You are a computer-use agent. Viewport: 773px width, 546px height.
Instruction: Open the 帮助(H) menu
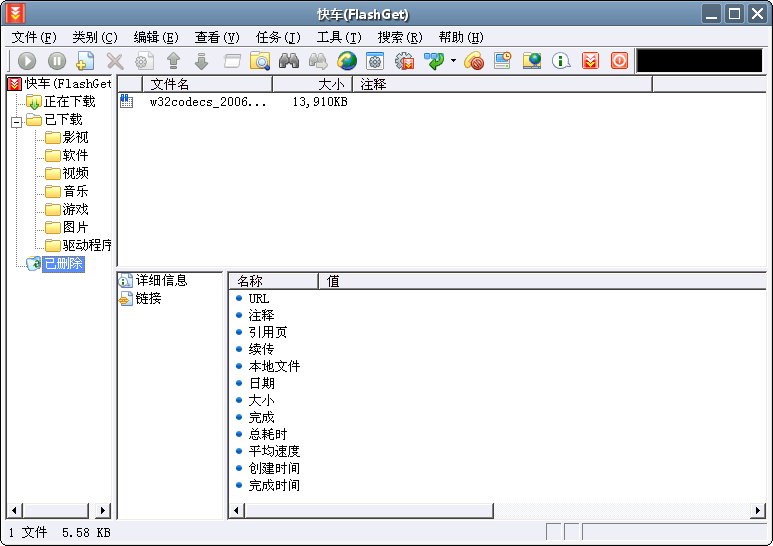point(461,37)
